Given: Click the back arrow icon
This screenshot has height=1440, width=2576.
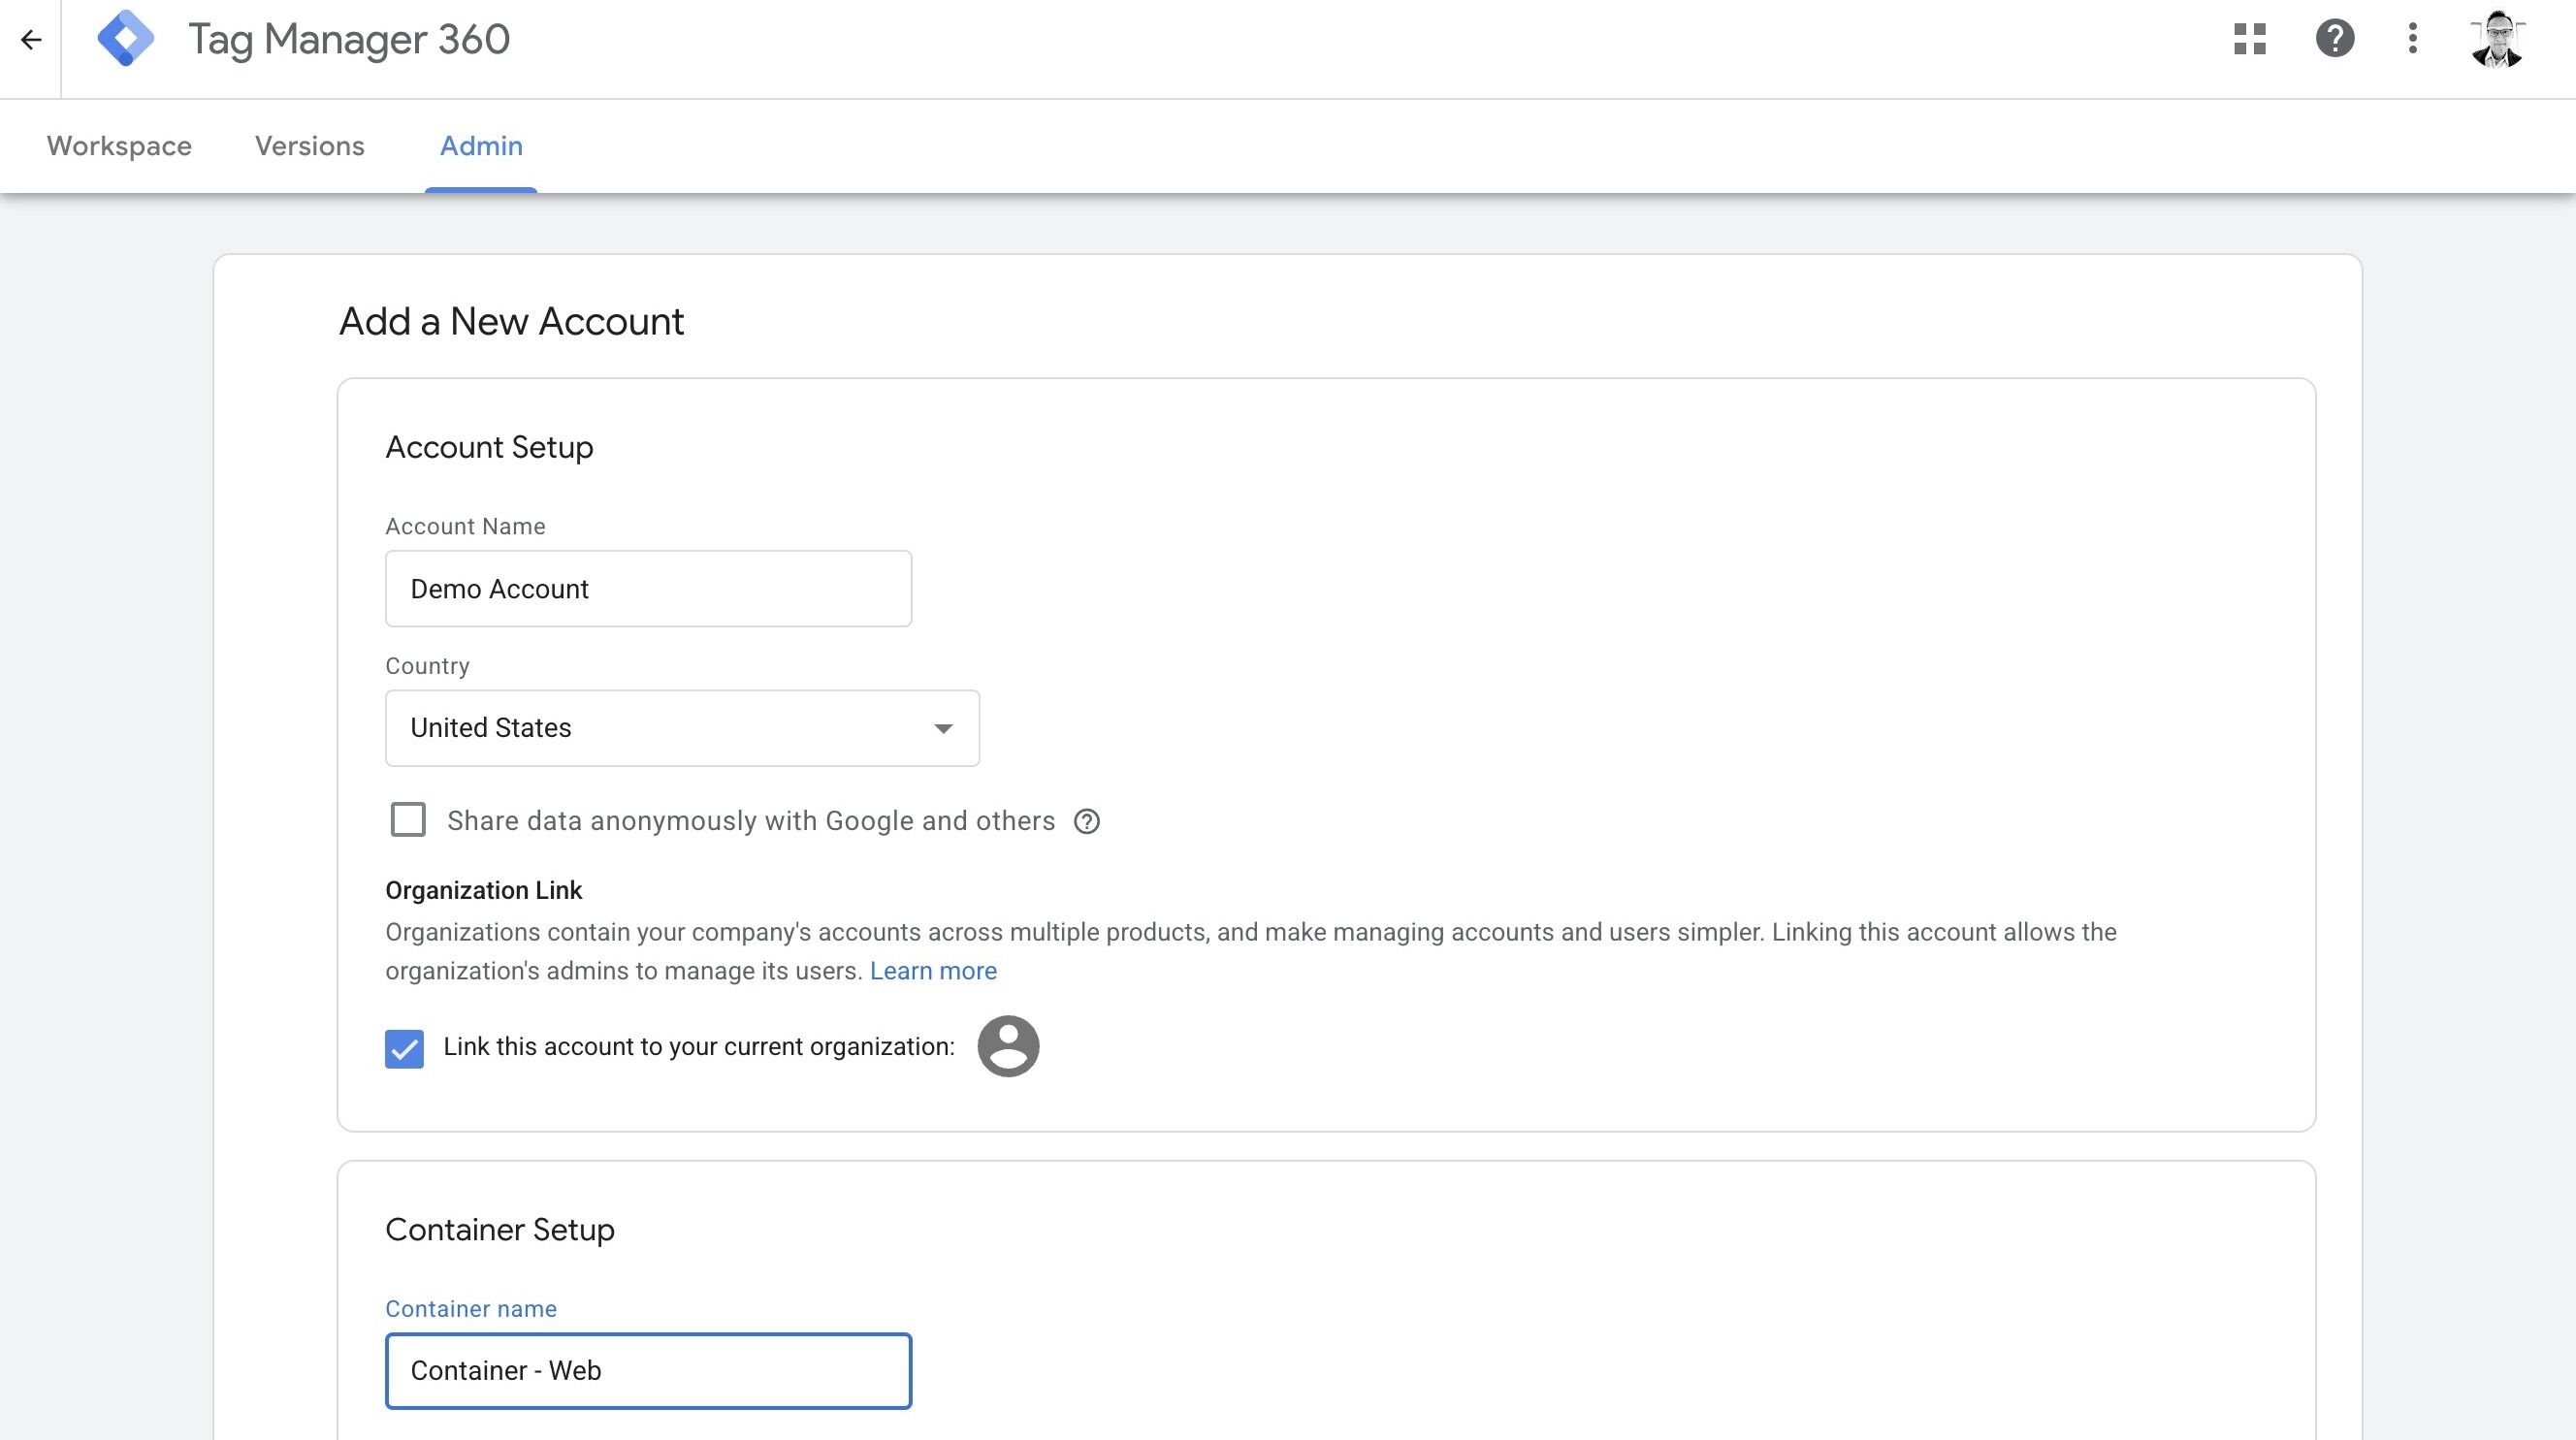Looking at the screenshot, I should [x=31, y=40].
